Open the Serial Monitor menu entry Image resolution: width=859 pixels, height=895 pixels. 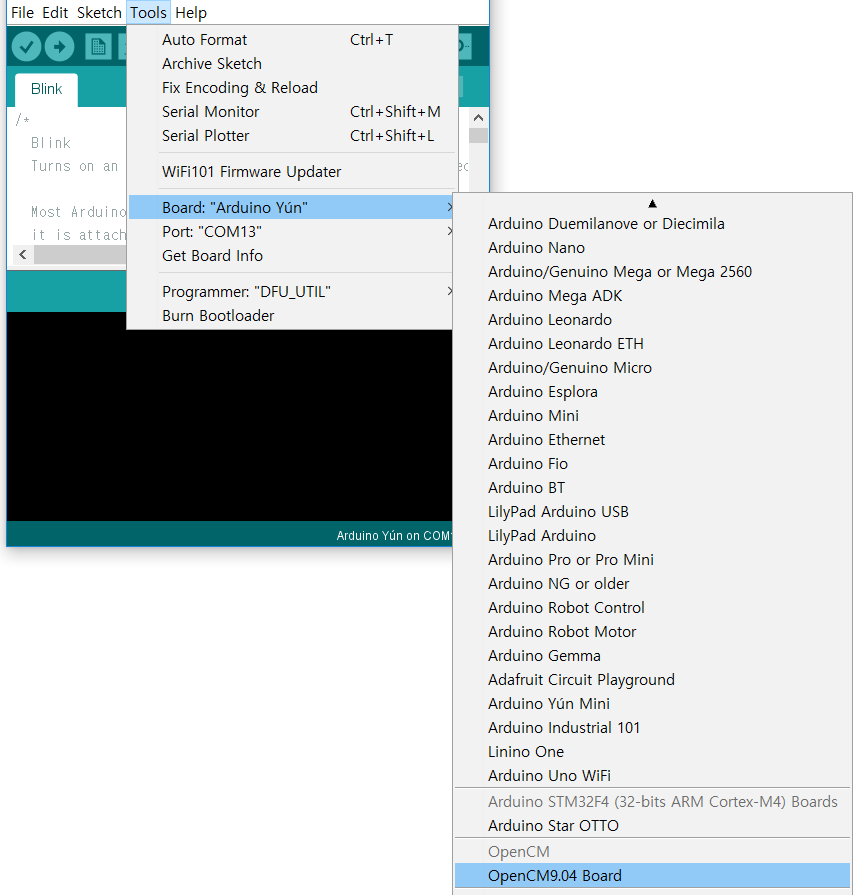tap(210, 112)
